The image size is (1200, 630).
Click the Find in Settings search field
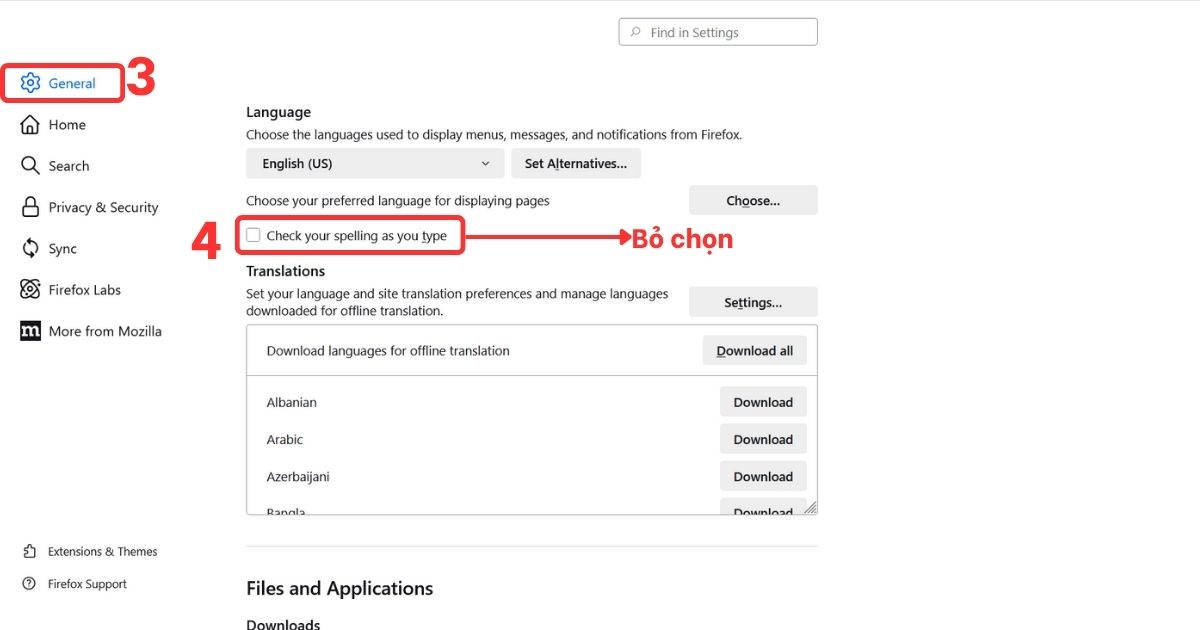[717, 31]
